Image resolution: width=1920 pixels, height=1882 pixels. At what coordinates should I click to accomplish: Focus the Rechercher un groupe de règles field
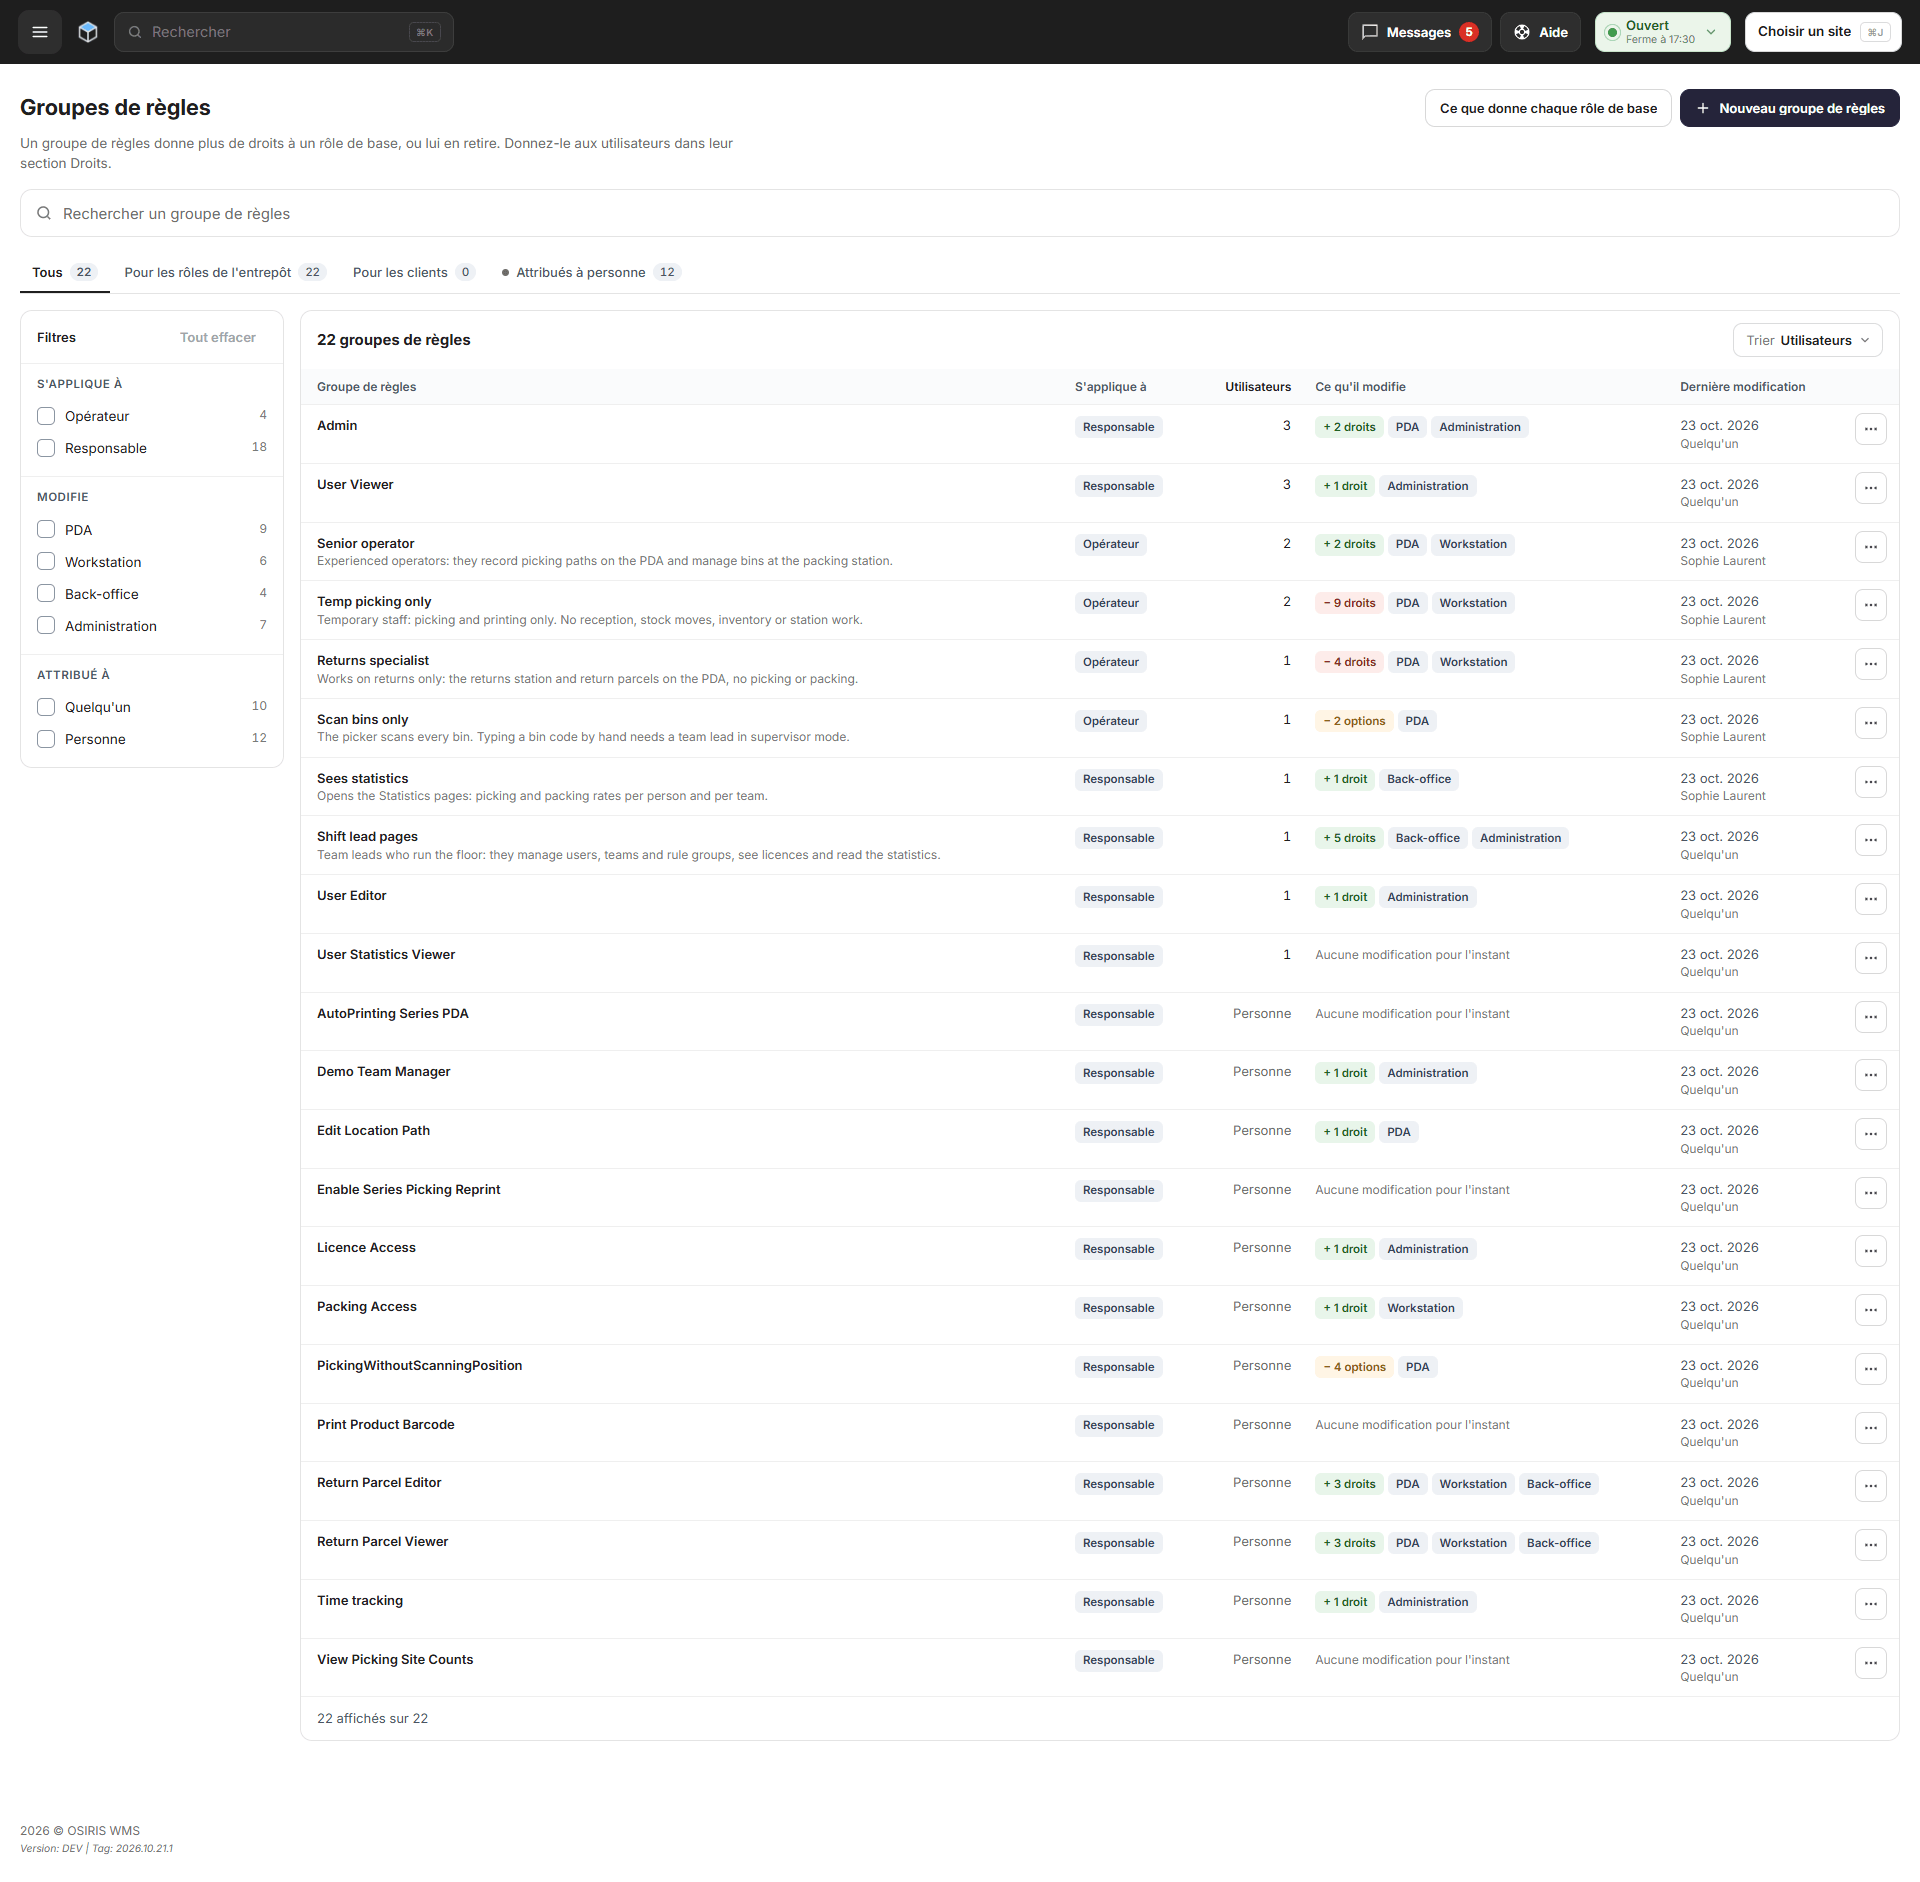tap(960, 213)
